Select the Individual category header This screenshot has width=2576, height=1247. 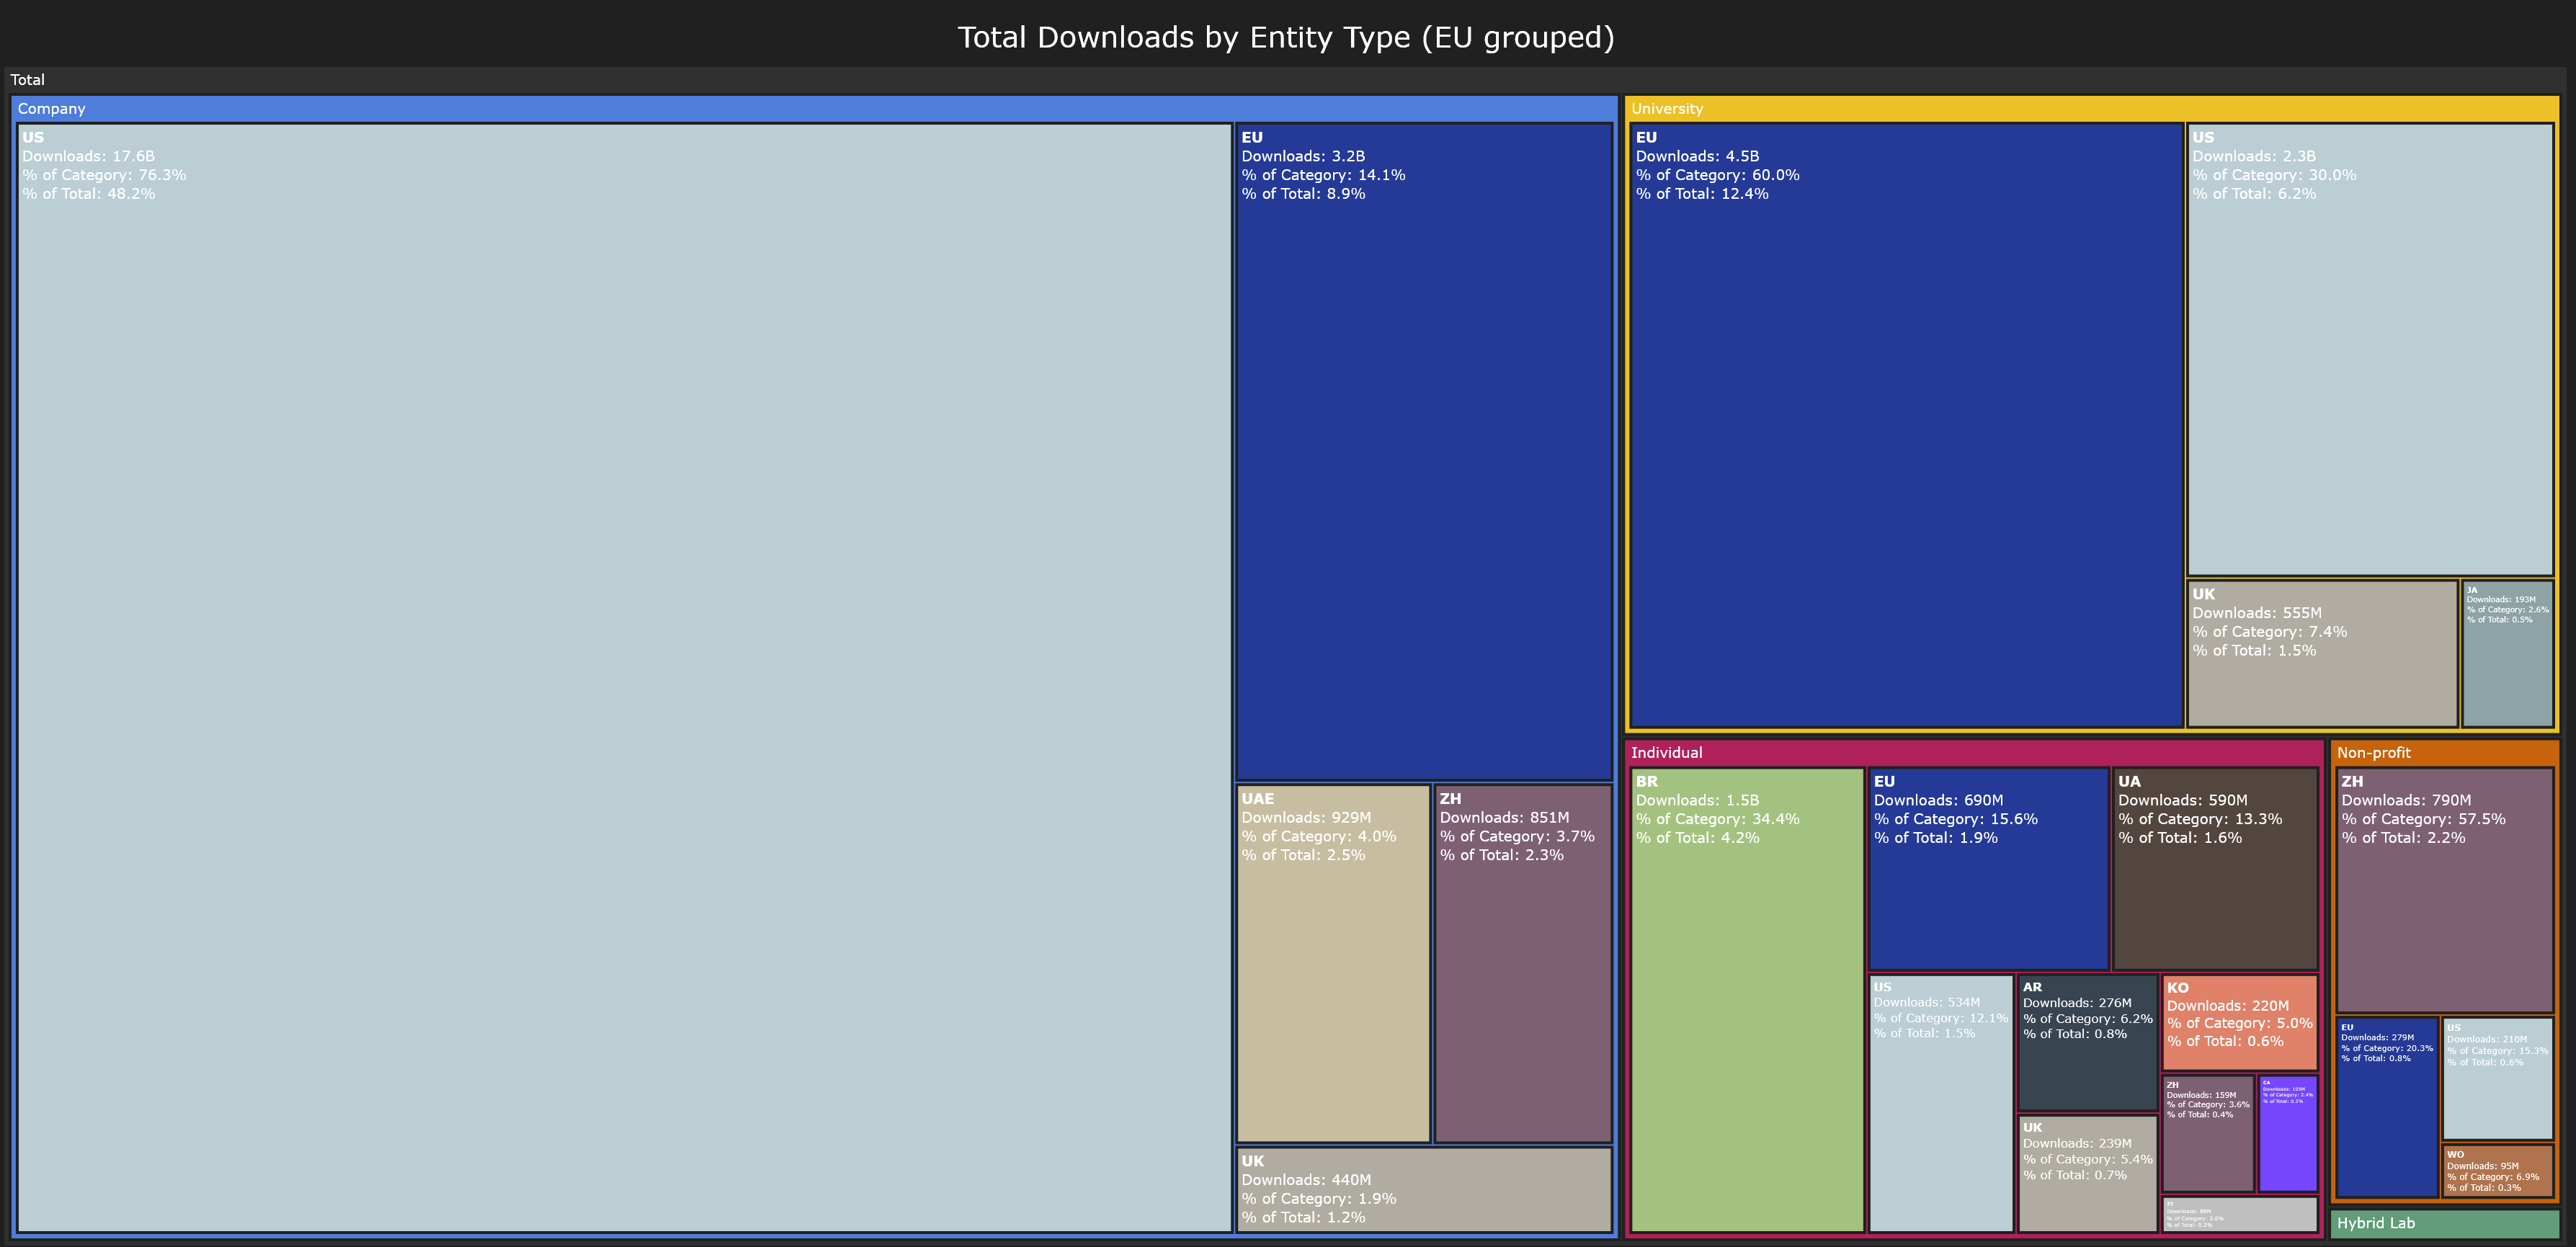pyautogui.click(x=1664, y=752)
